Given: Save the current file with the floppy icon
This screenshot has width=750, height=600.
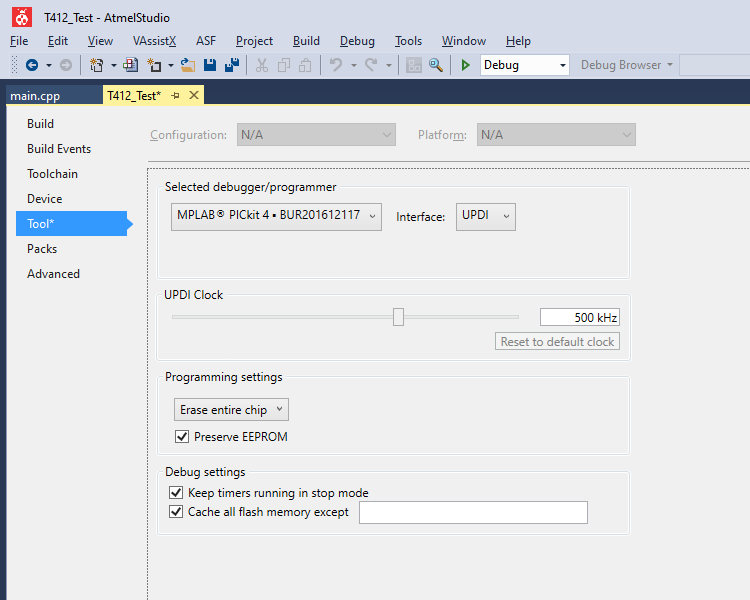Looking at the screenshot, I should [210, 65].
